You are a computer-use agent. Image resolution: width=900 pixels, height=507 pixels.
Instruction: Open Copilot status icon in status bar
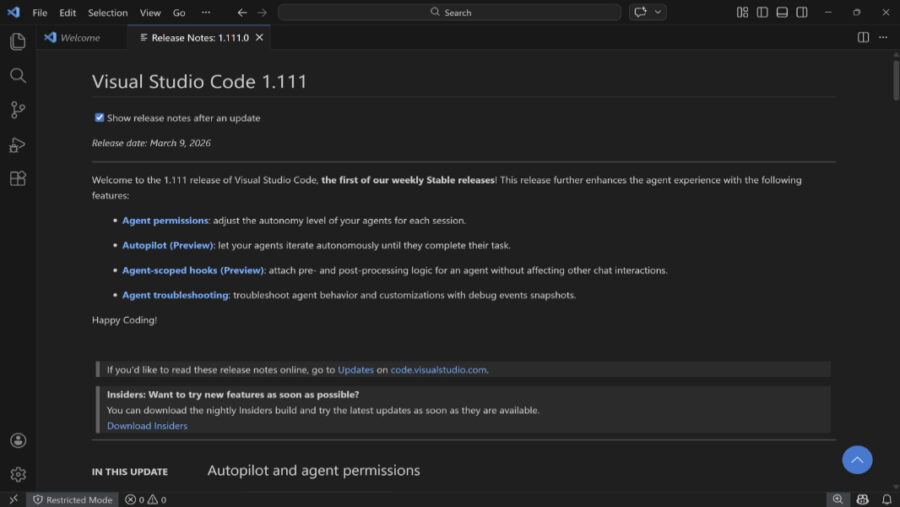862,500
